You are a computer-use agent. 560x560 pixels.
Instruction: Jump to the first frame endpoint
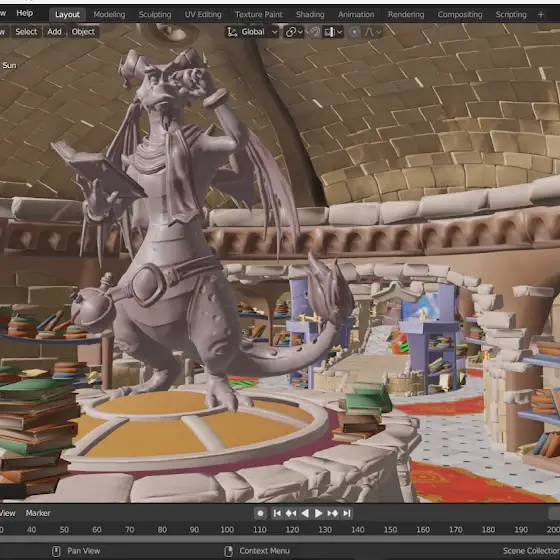coord(277,513)
